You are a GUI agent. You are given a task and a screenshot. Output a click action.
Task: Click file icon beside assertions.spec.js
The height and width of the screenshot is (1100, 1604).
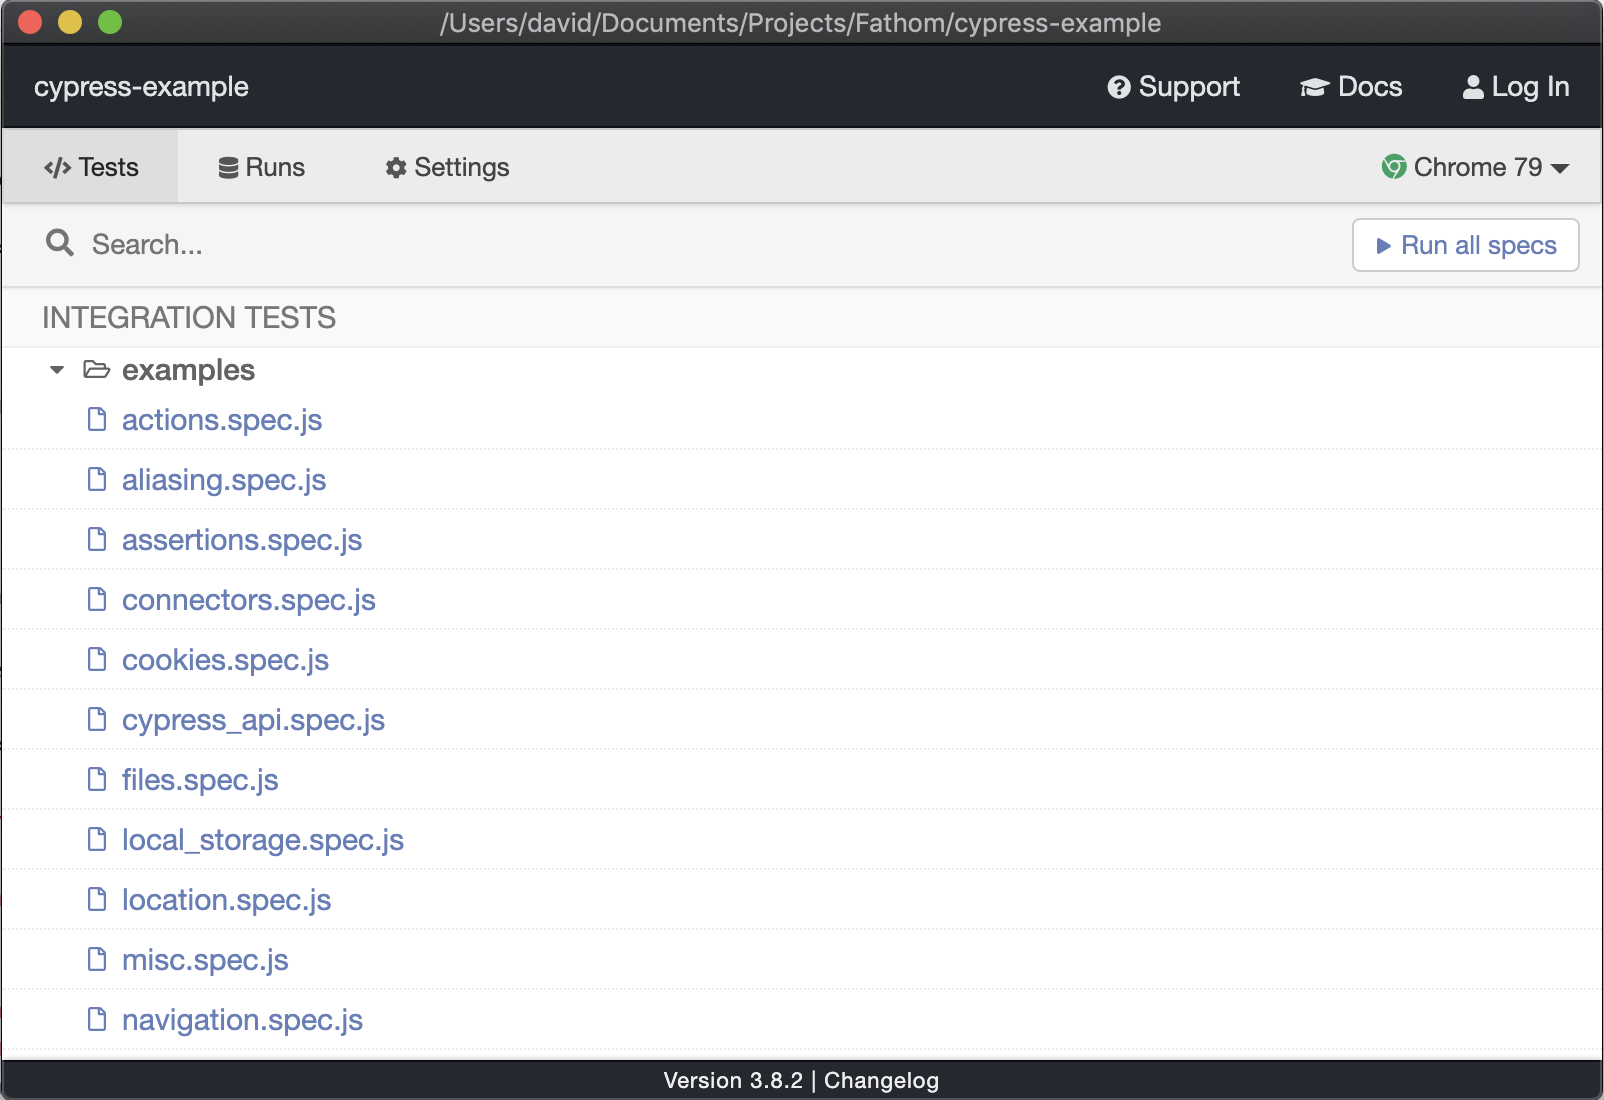(97, 539)
